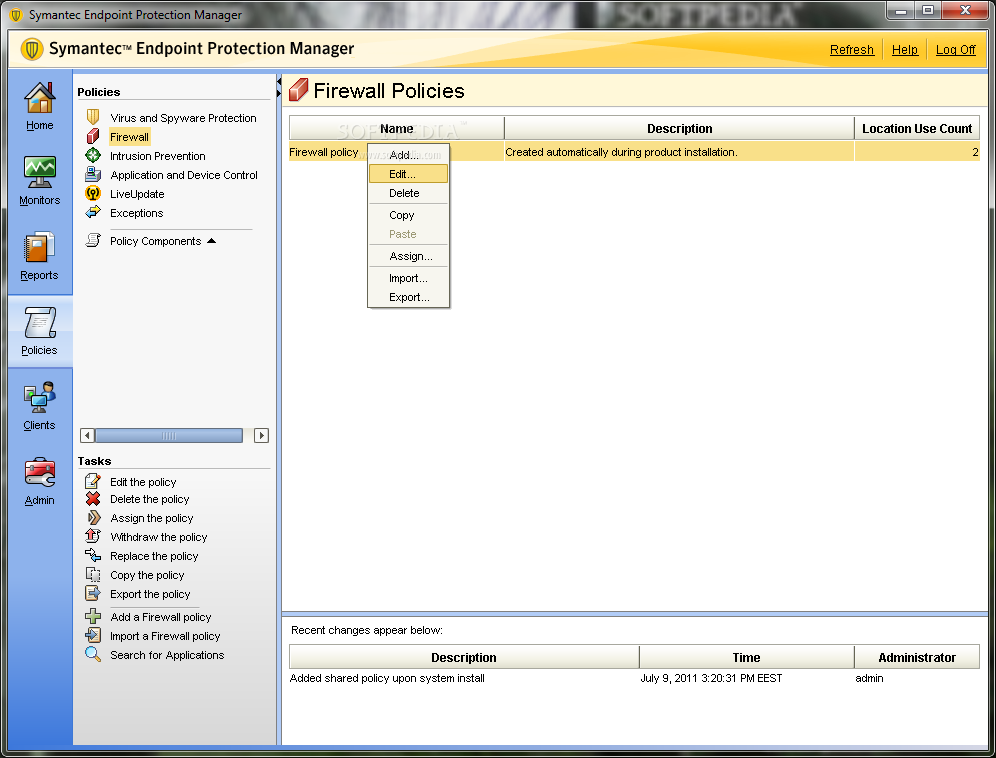
Task: Click the Replace the policy icon
Action: (93, 555)
